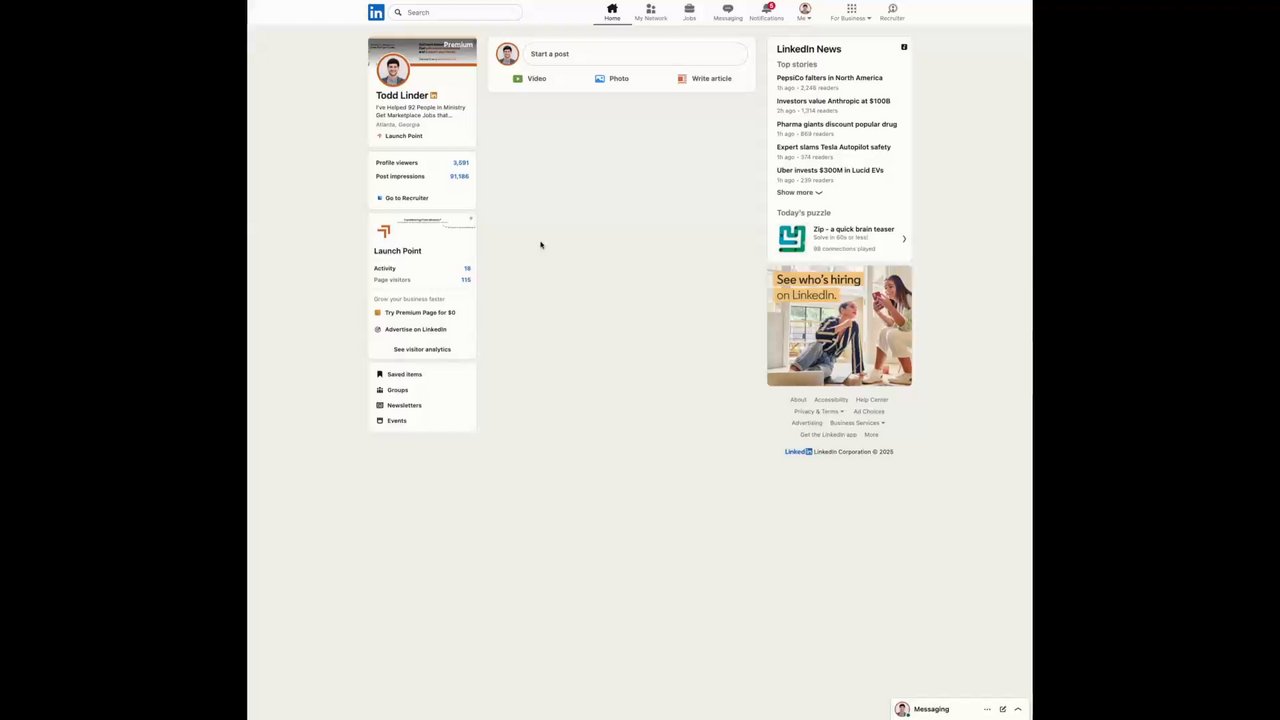Click Try Premium Page for $0
Image resolution: width=1280 pixels, height=720 pixels.
click(x=414, y=313)
